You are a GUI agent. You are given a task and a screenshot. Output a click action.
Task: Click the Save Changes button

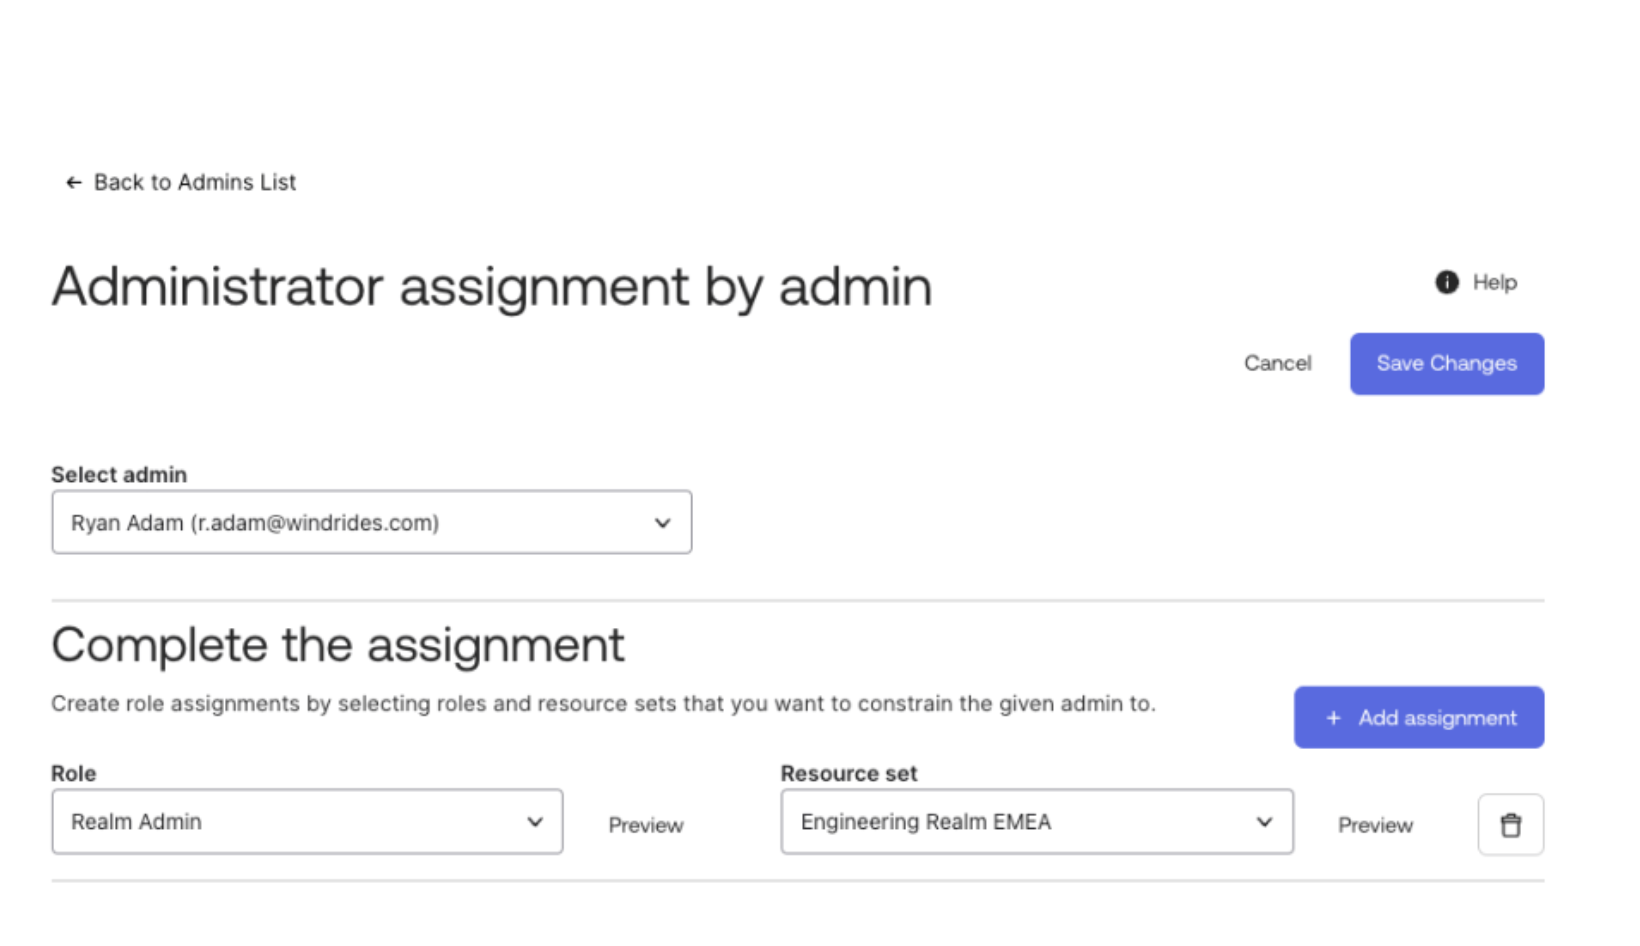[x=1446, y=363]
